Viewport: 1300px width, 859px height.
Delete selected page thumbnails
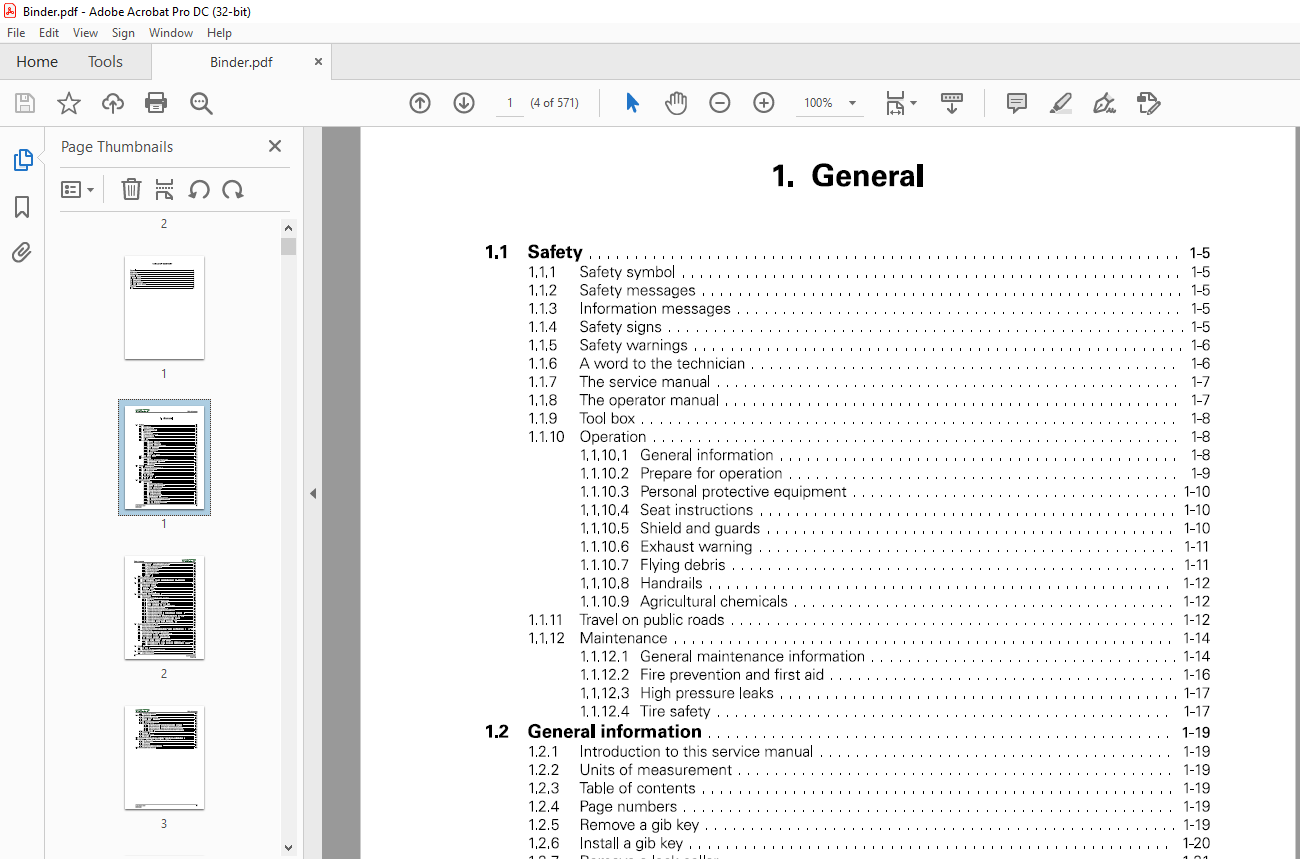tap(131, 189)
